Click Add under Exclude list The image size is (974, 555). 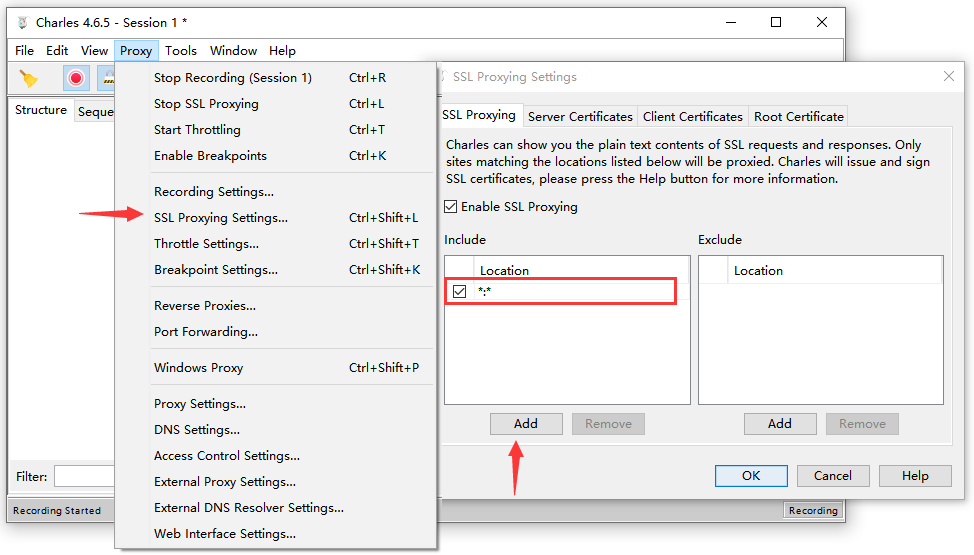(x=780, y=424)
